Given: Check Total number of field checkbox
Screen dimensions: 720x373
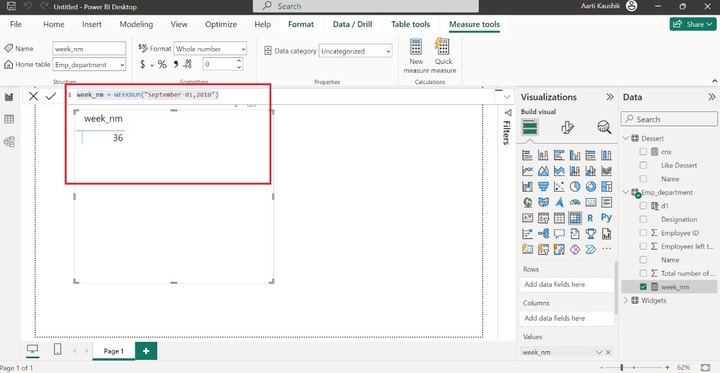Looking at the screenshot, I should coord(643,273).
